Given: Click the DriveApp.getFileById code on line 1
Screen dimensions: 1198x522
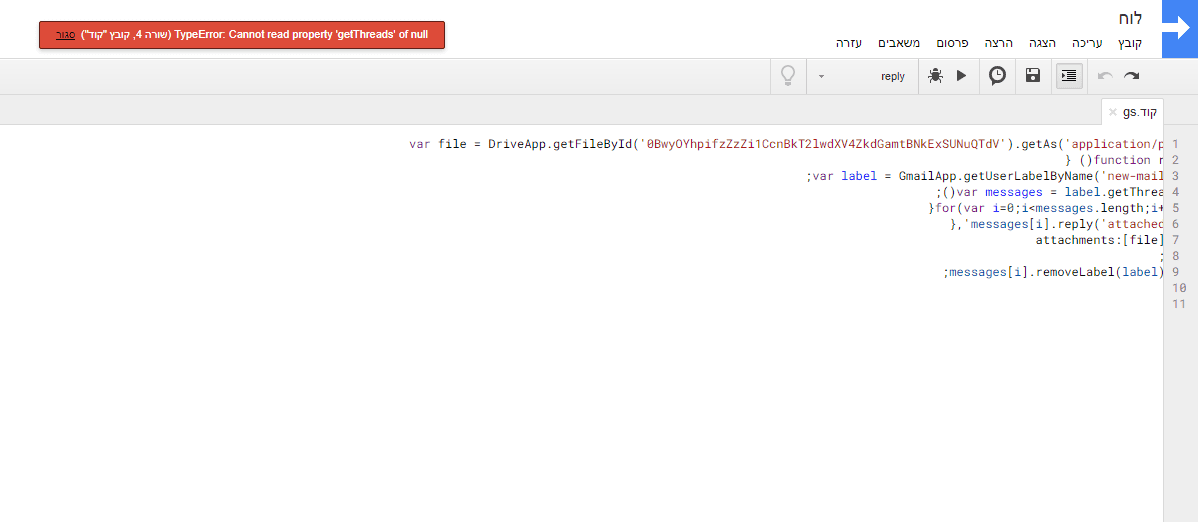Looking at the screenshot, I should (x=785, y=144).
